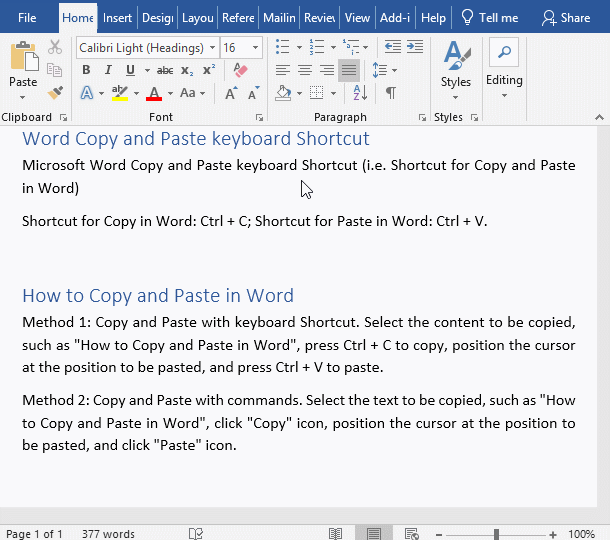
Task: Click the Cut scissors icon
Action: tap(55, 47)
